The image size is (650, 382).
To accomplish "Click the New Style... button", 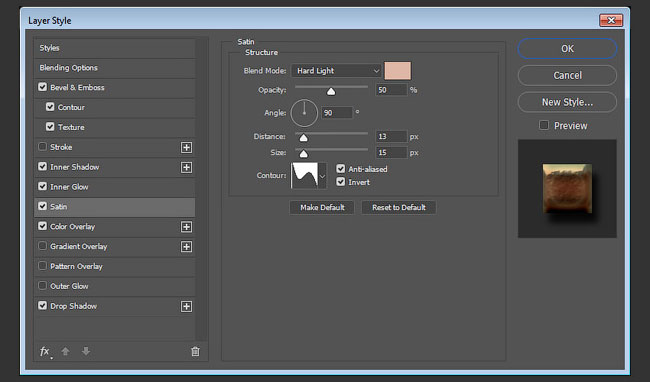I will 567,102.
